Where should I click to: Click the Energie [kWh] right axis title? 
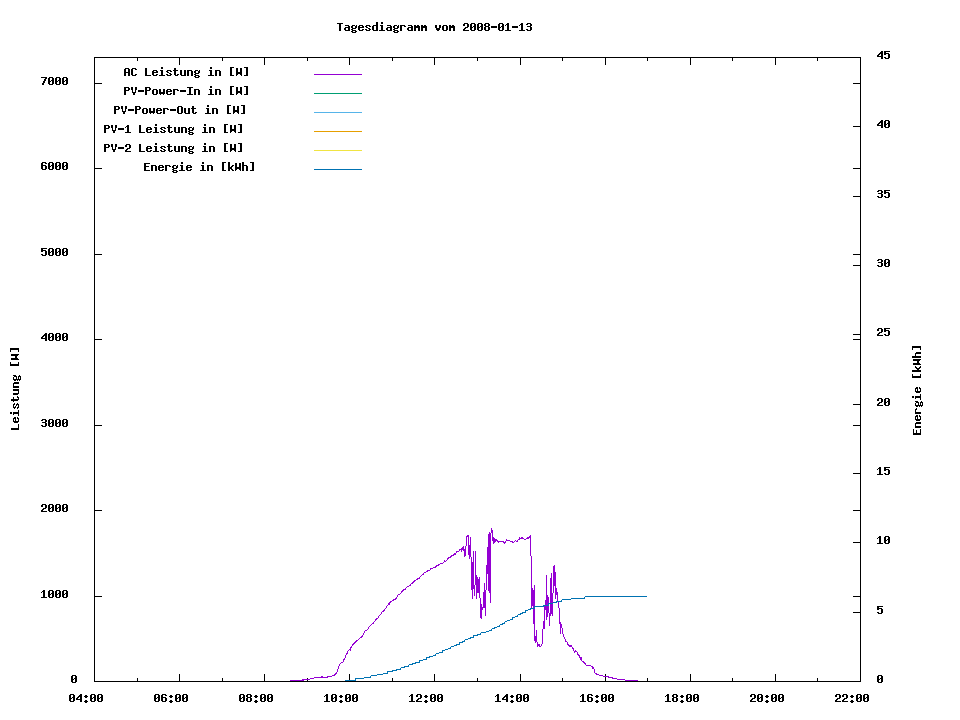click(917, 390)
